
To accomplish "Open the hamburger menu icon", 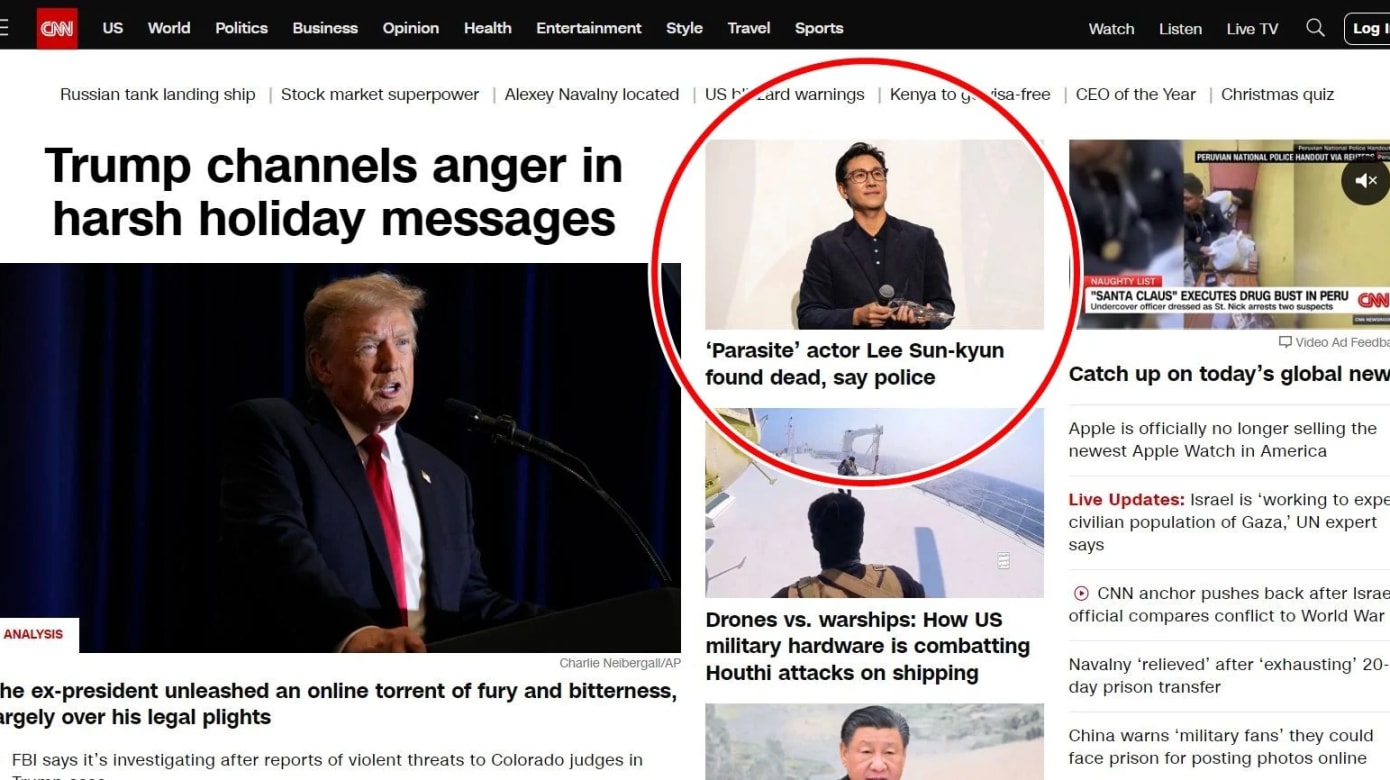I will click(4, 28).
